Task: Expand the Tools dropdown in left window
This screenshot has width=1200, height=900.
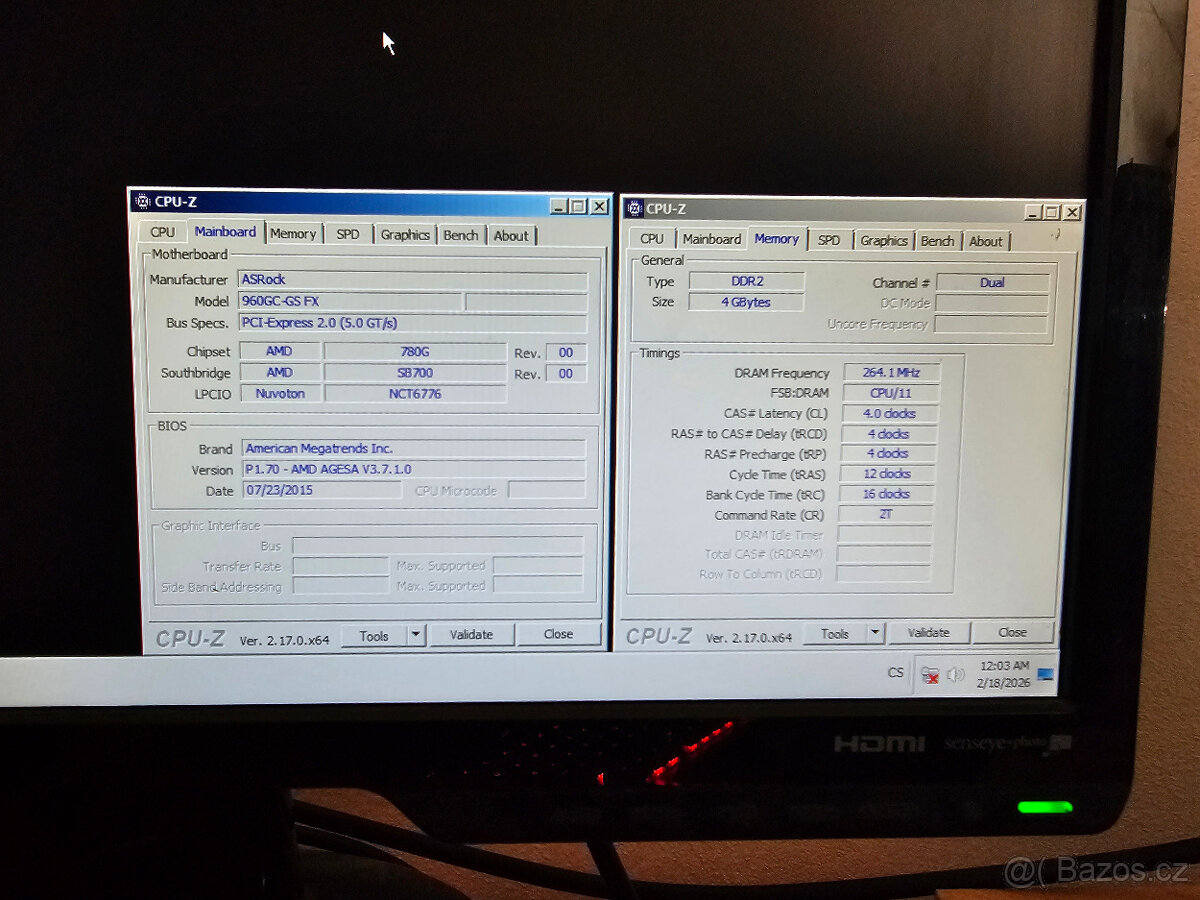Action: tap(417, 634)
